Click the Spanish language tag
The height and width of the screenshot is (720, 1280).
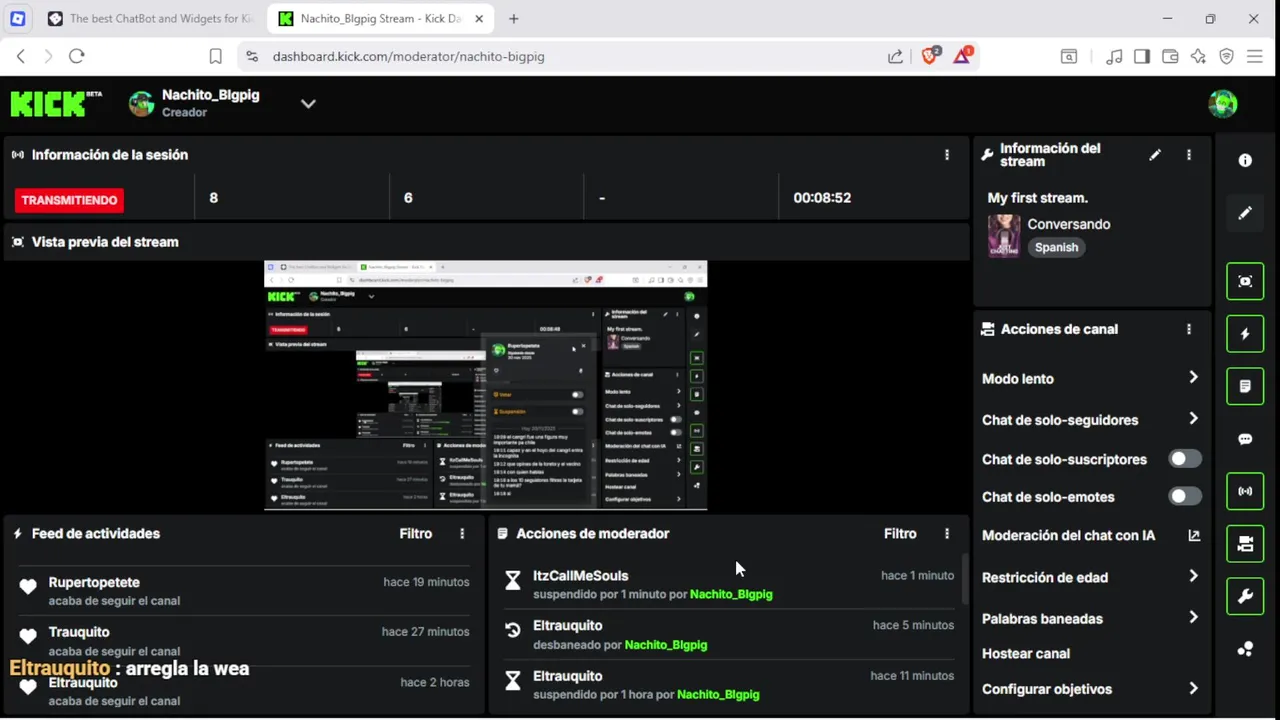pyautogui.click(x=1057, y=247)
